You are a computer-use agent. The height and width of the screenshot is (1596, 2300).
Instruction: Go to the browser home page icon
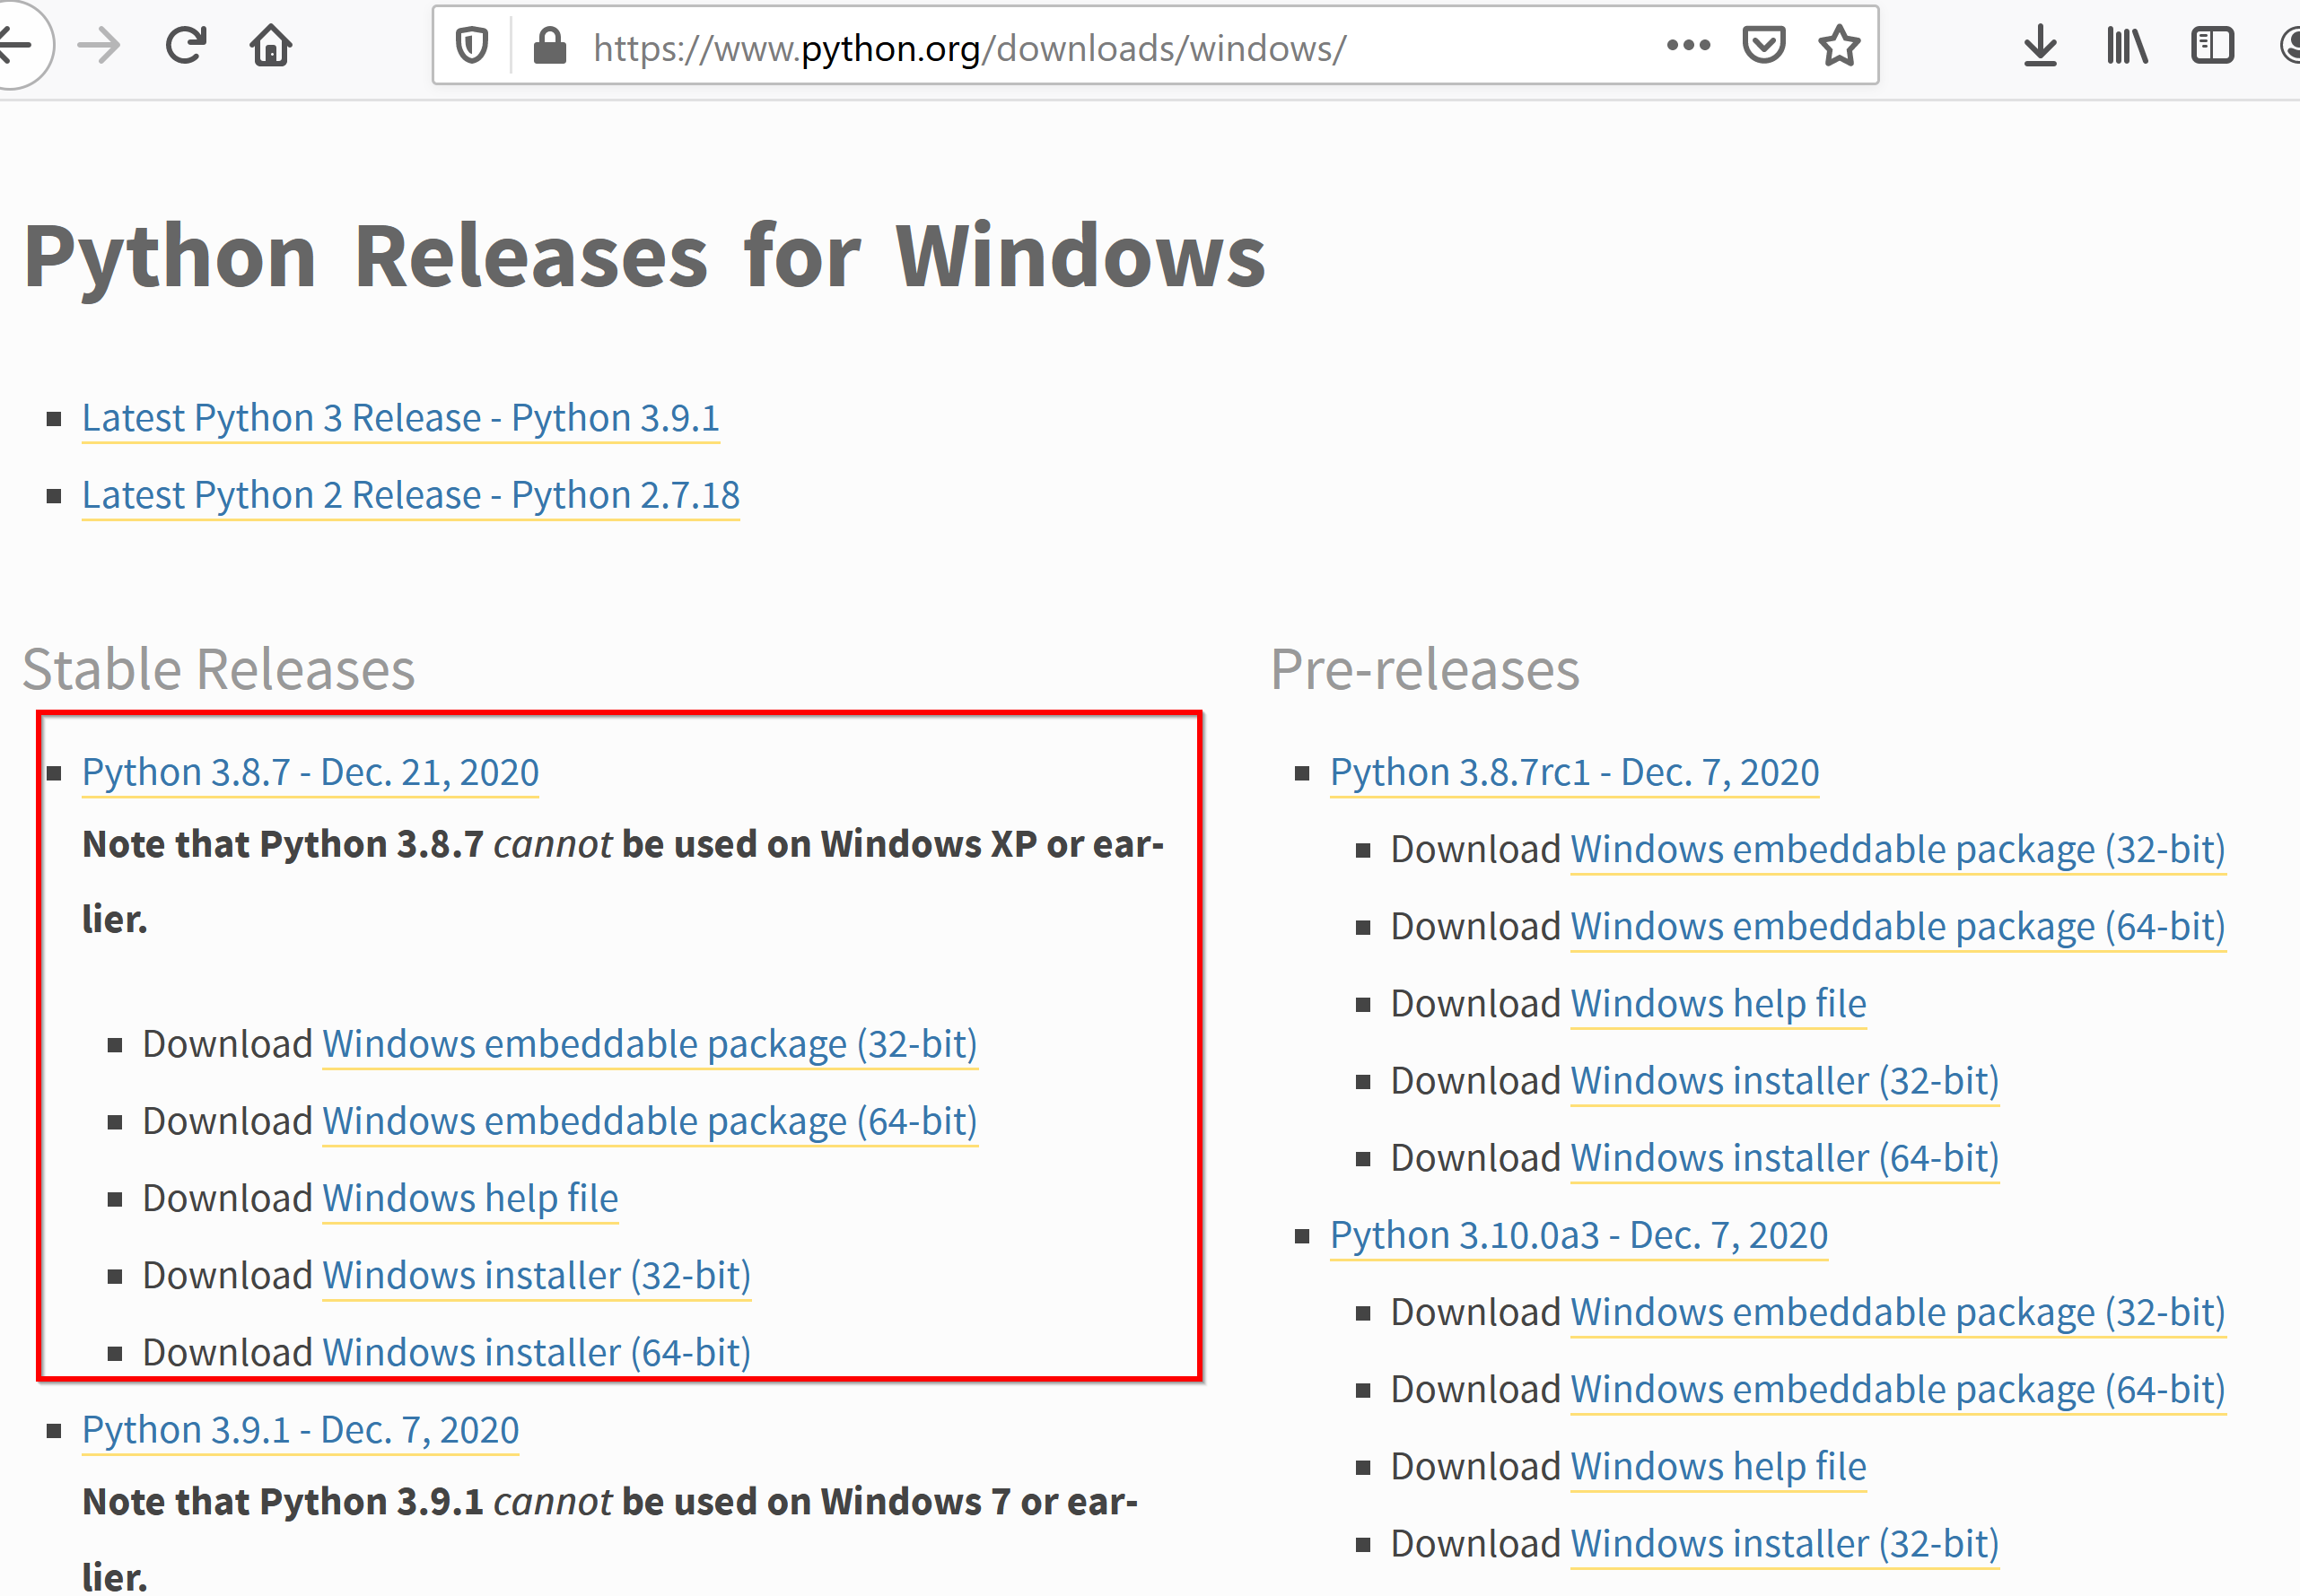click(x=271, y=46)
